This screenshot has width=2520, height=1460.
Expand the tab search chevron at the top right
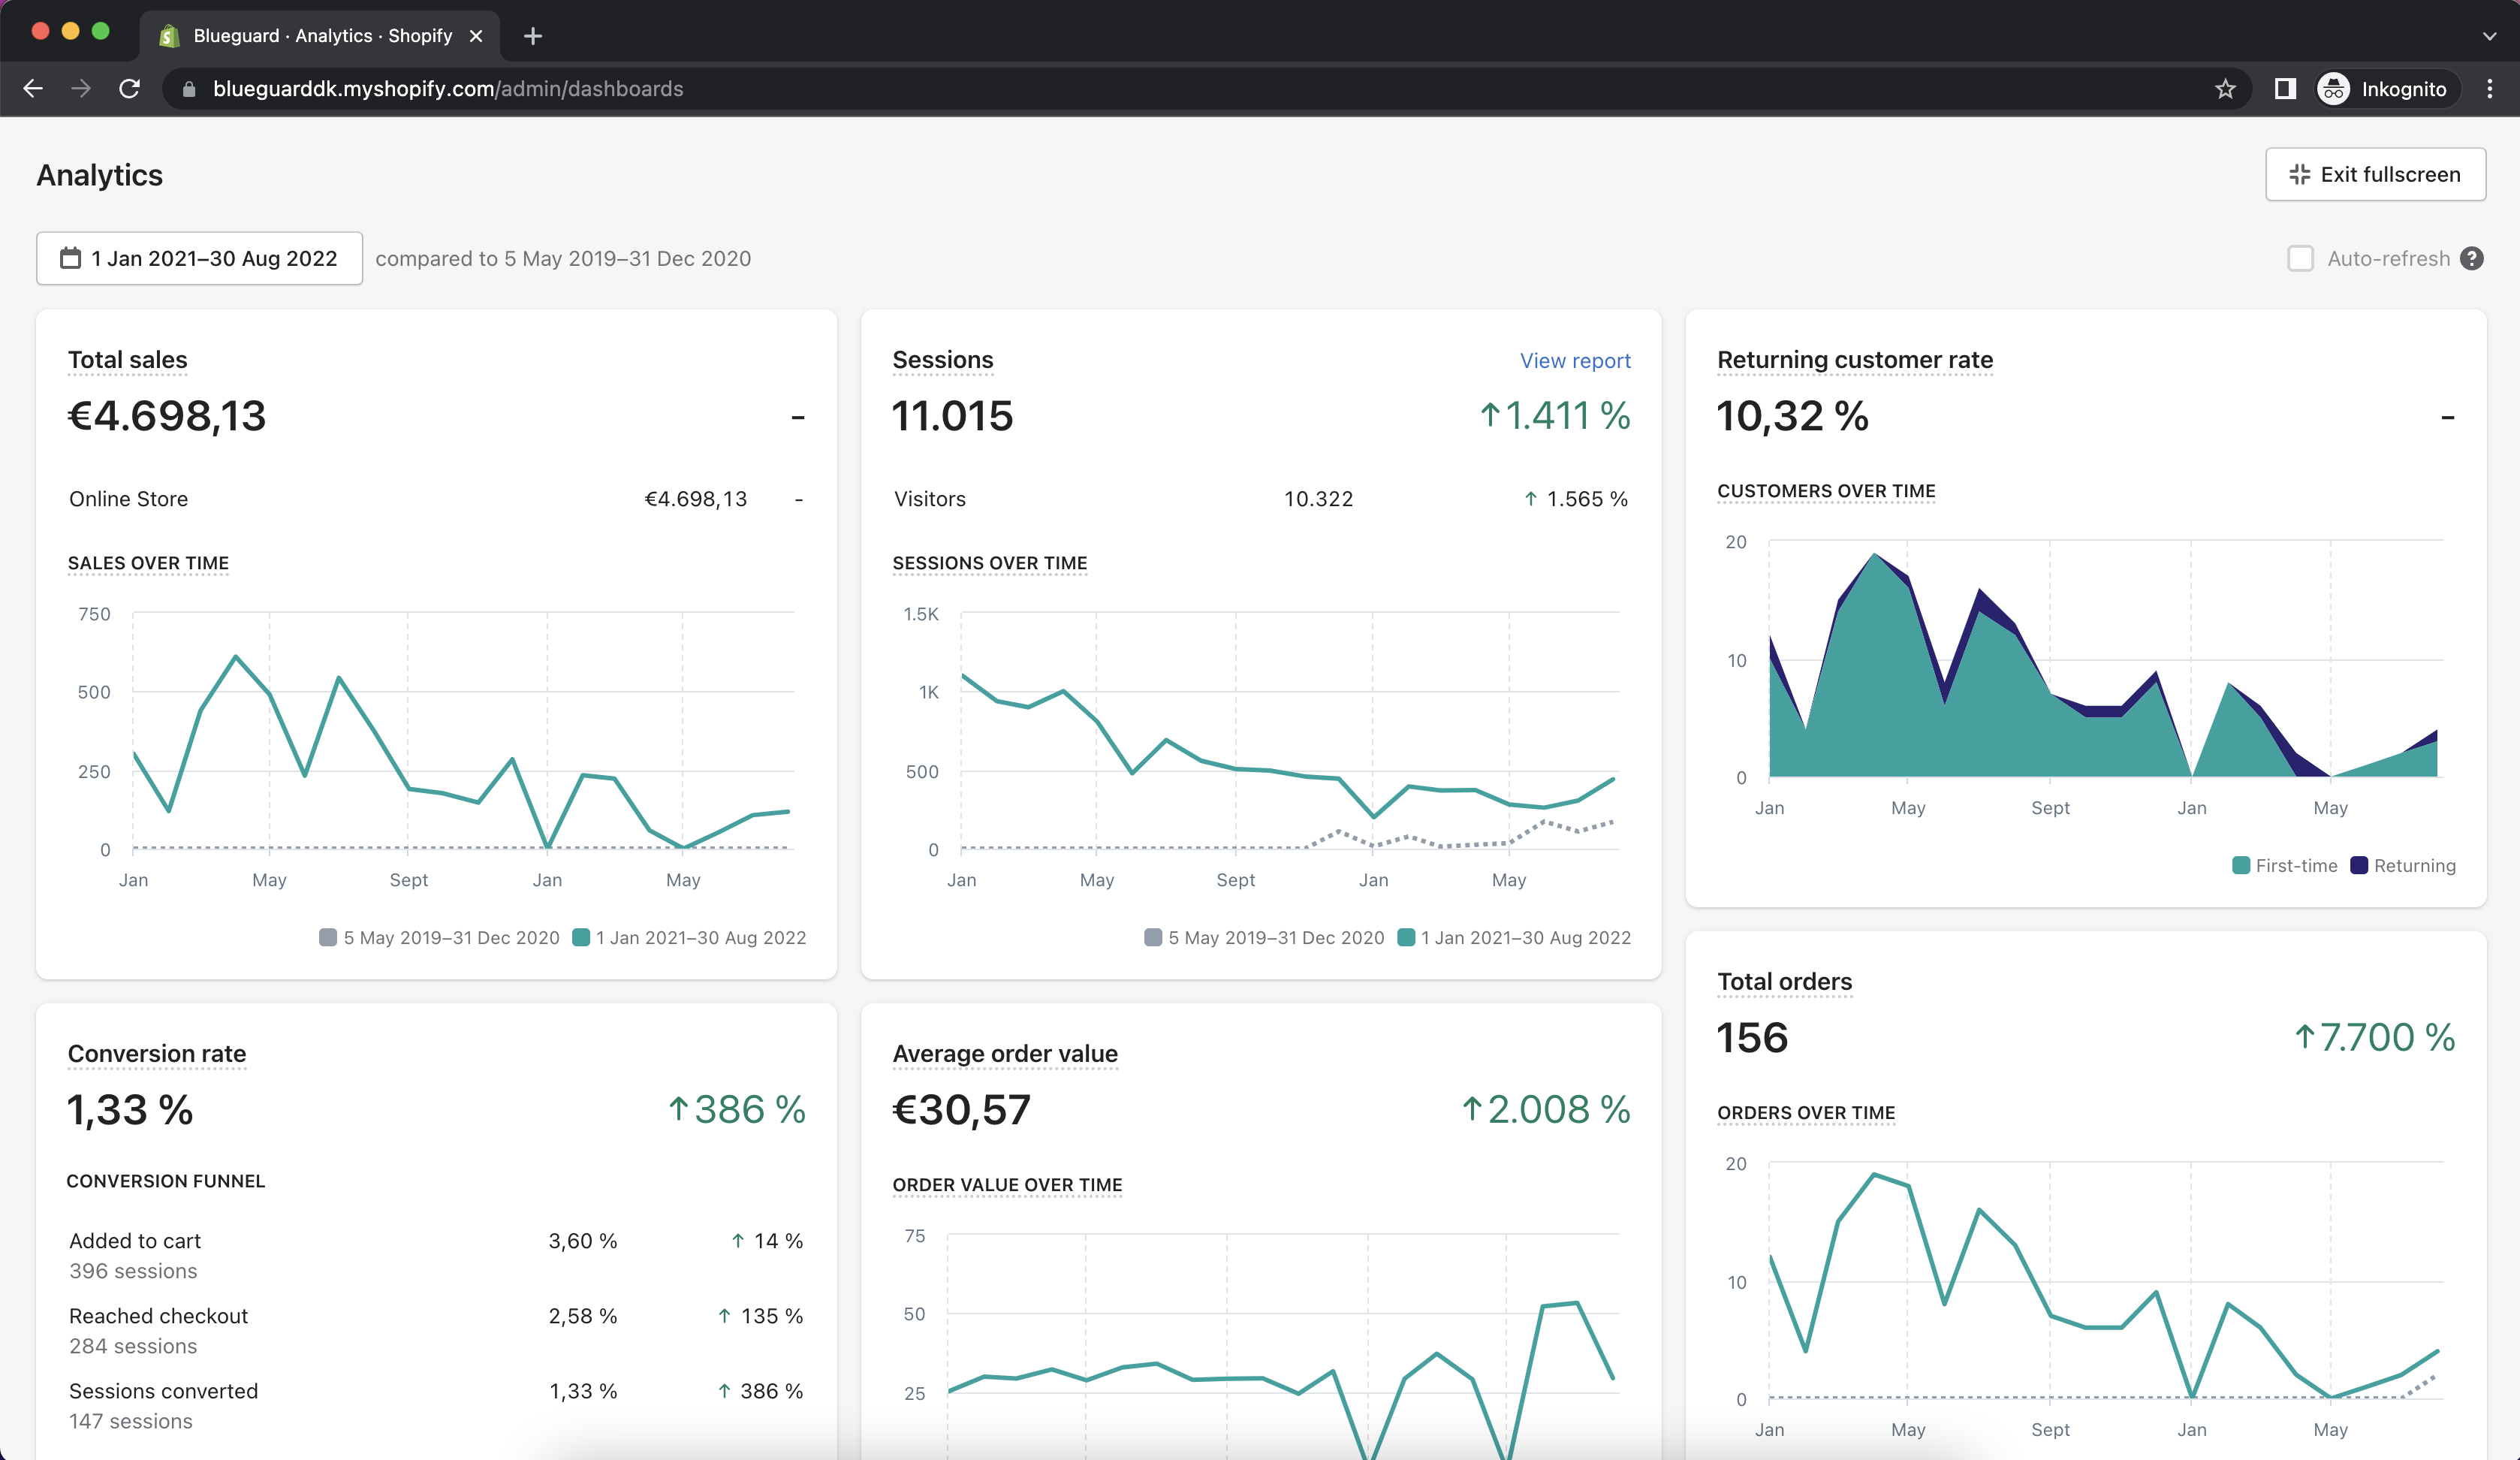(2489, 36)
